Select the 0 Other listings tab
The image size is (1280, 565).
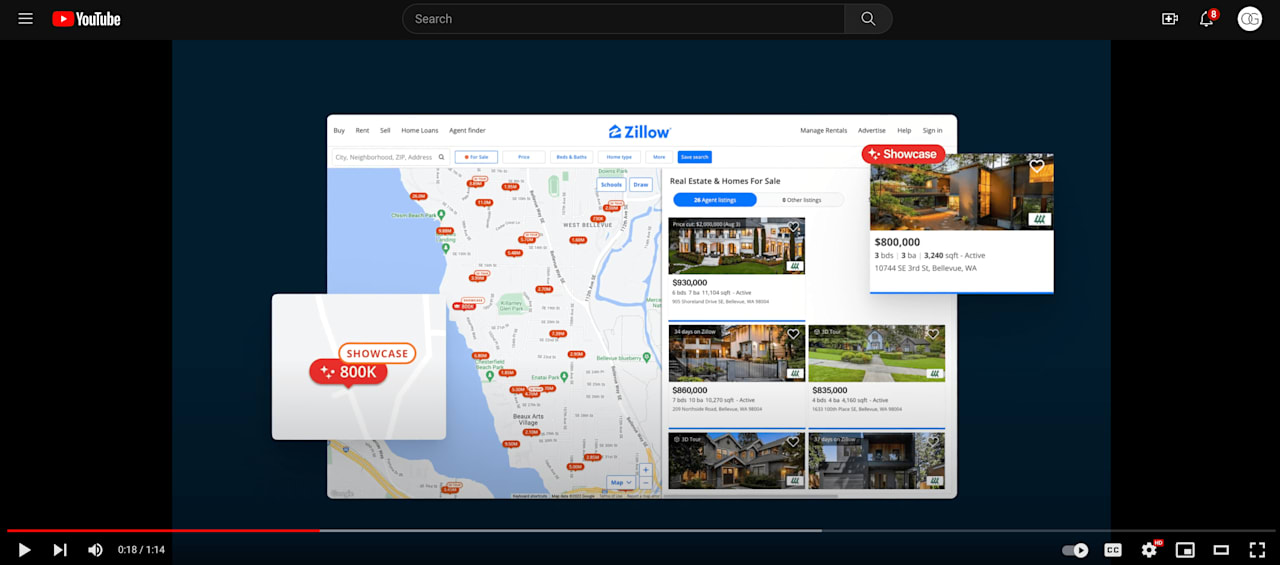pyautogui.click(x=801, y=200)
